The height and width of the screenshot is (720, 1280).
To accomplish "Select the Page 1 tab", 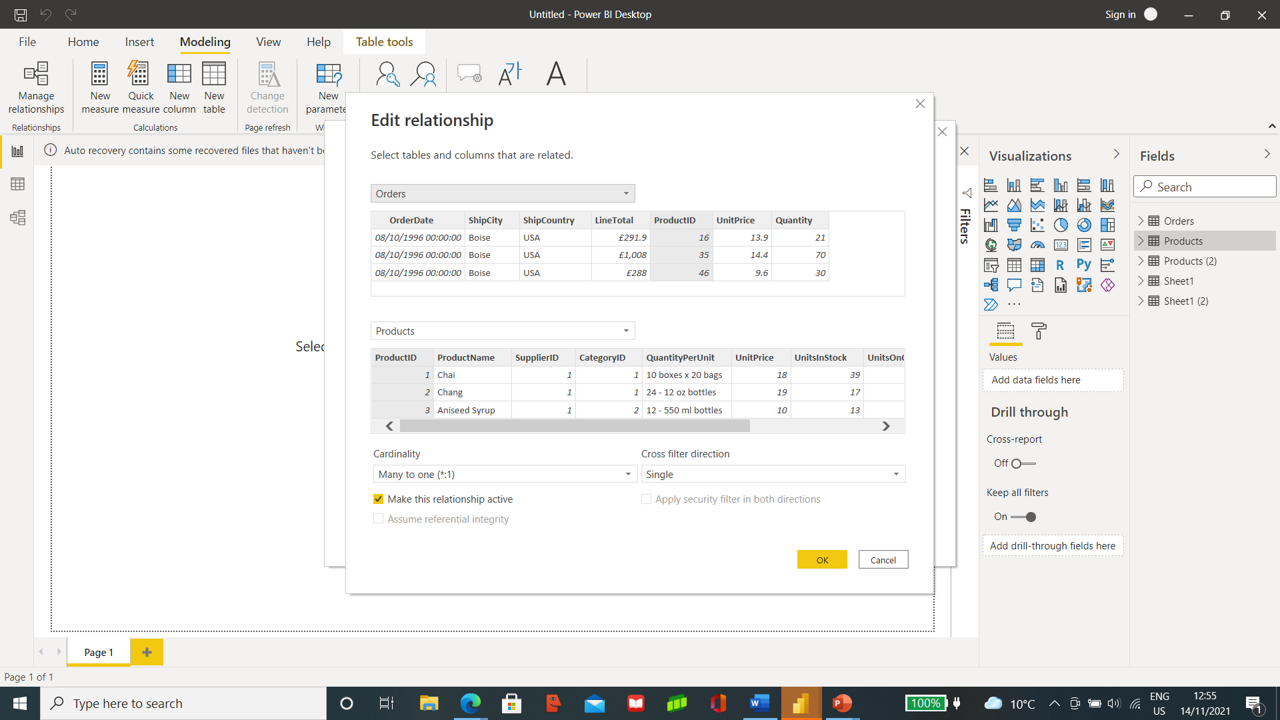I will (x=98, y=652).
